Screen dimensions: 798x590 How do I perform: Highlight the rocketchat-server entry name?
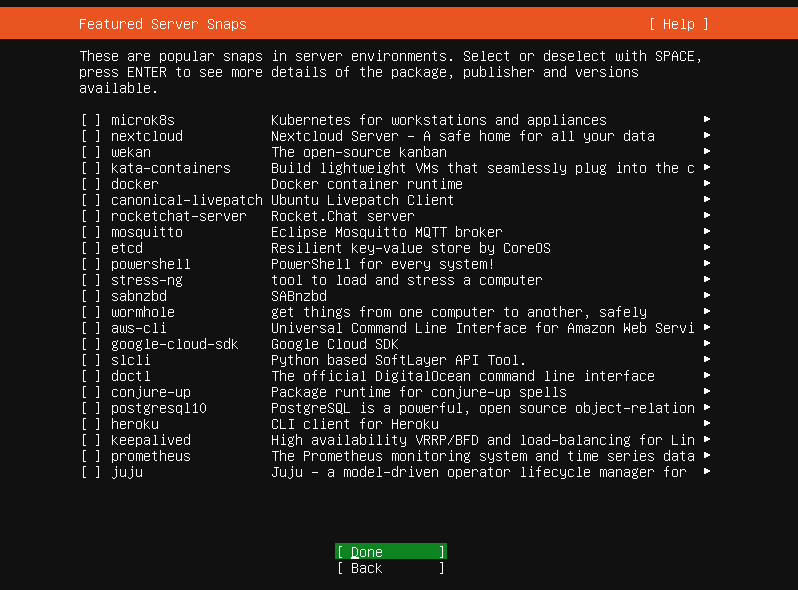[178, 216]
